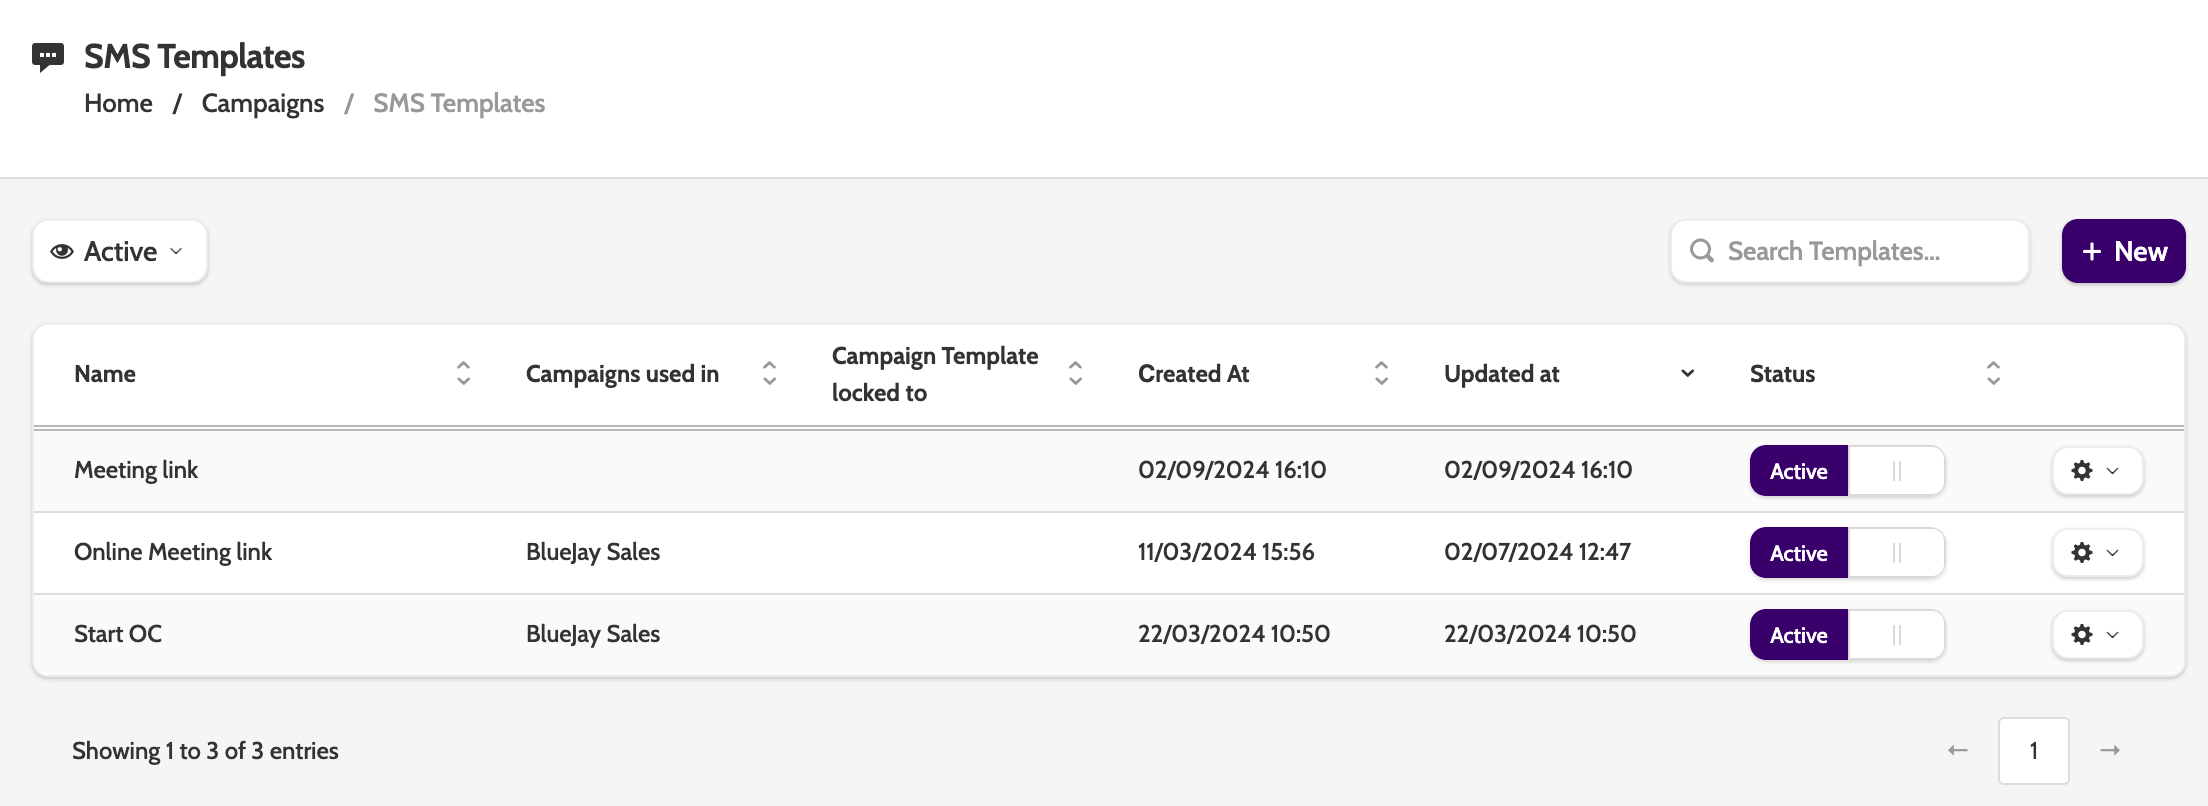Image resolution: width=2208 pixels, height=806 pixels.
Task: Toggle Online Meeting link status switch
Action: (x=1846, y=553)
